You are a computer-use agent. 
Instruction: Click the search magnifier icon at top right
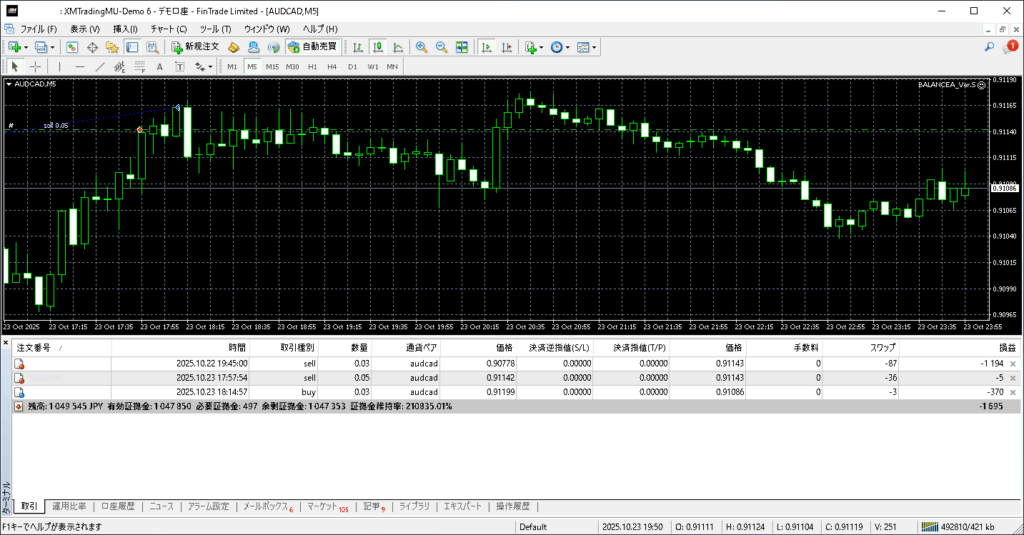click(x=990, y=47)
